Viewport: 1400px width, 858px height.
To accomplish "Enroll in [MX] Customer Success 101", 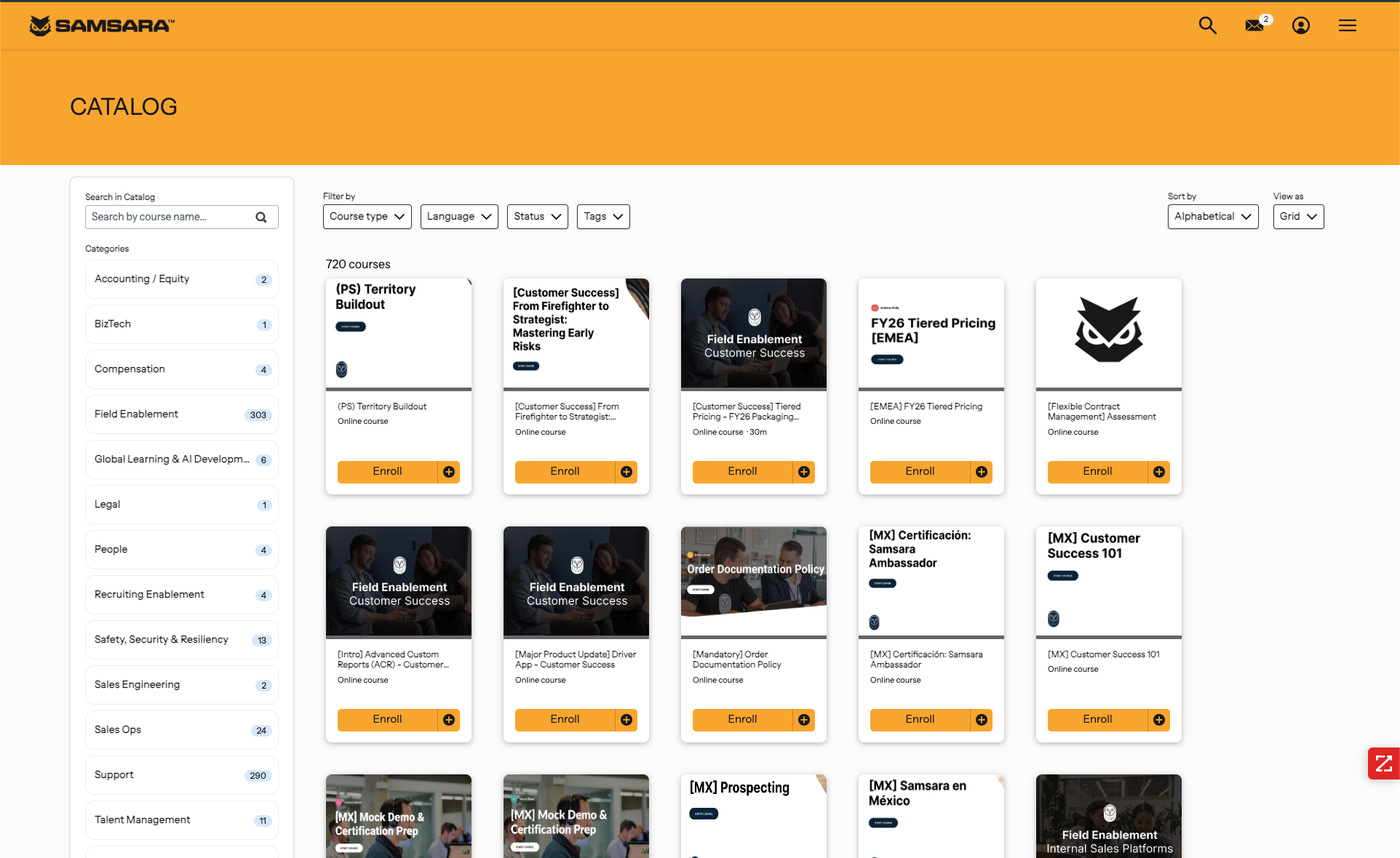I will (1097, 720).
